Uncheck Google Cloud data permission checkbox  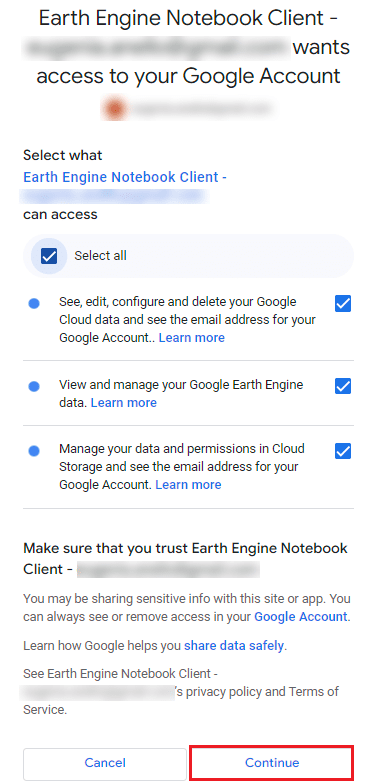tap(342, 304)
